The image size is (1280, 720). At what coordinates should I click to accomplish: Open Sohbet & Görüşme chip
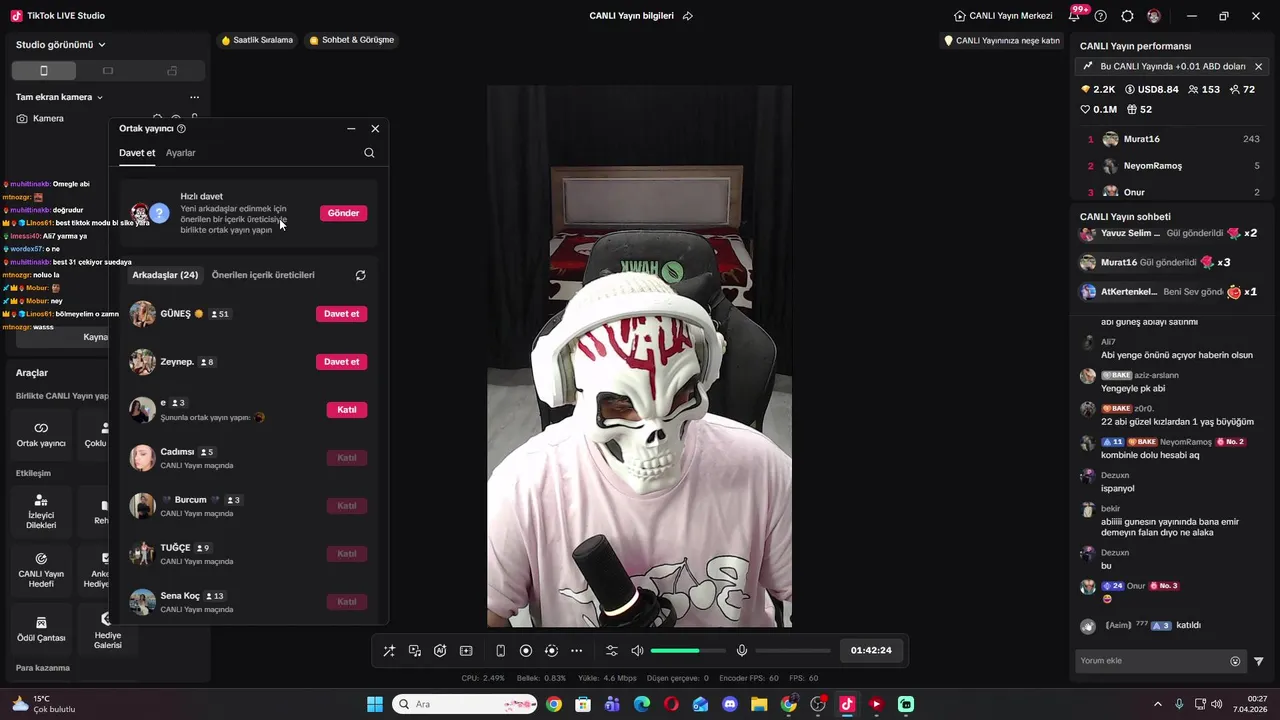pos(351,40)
